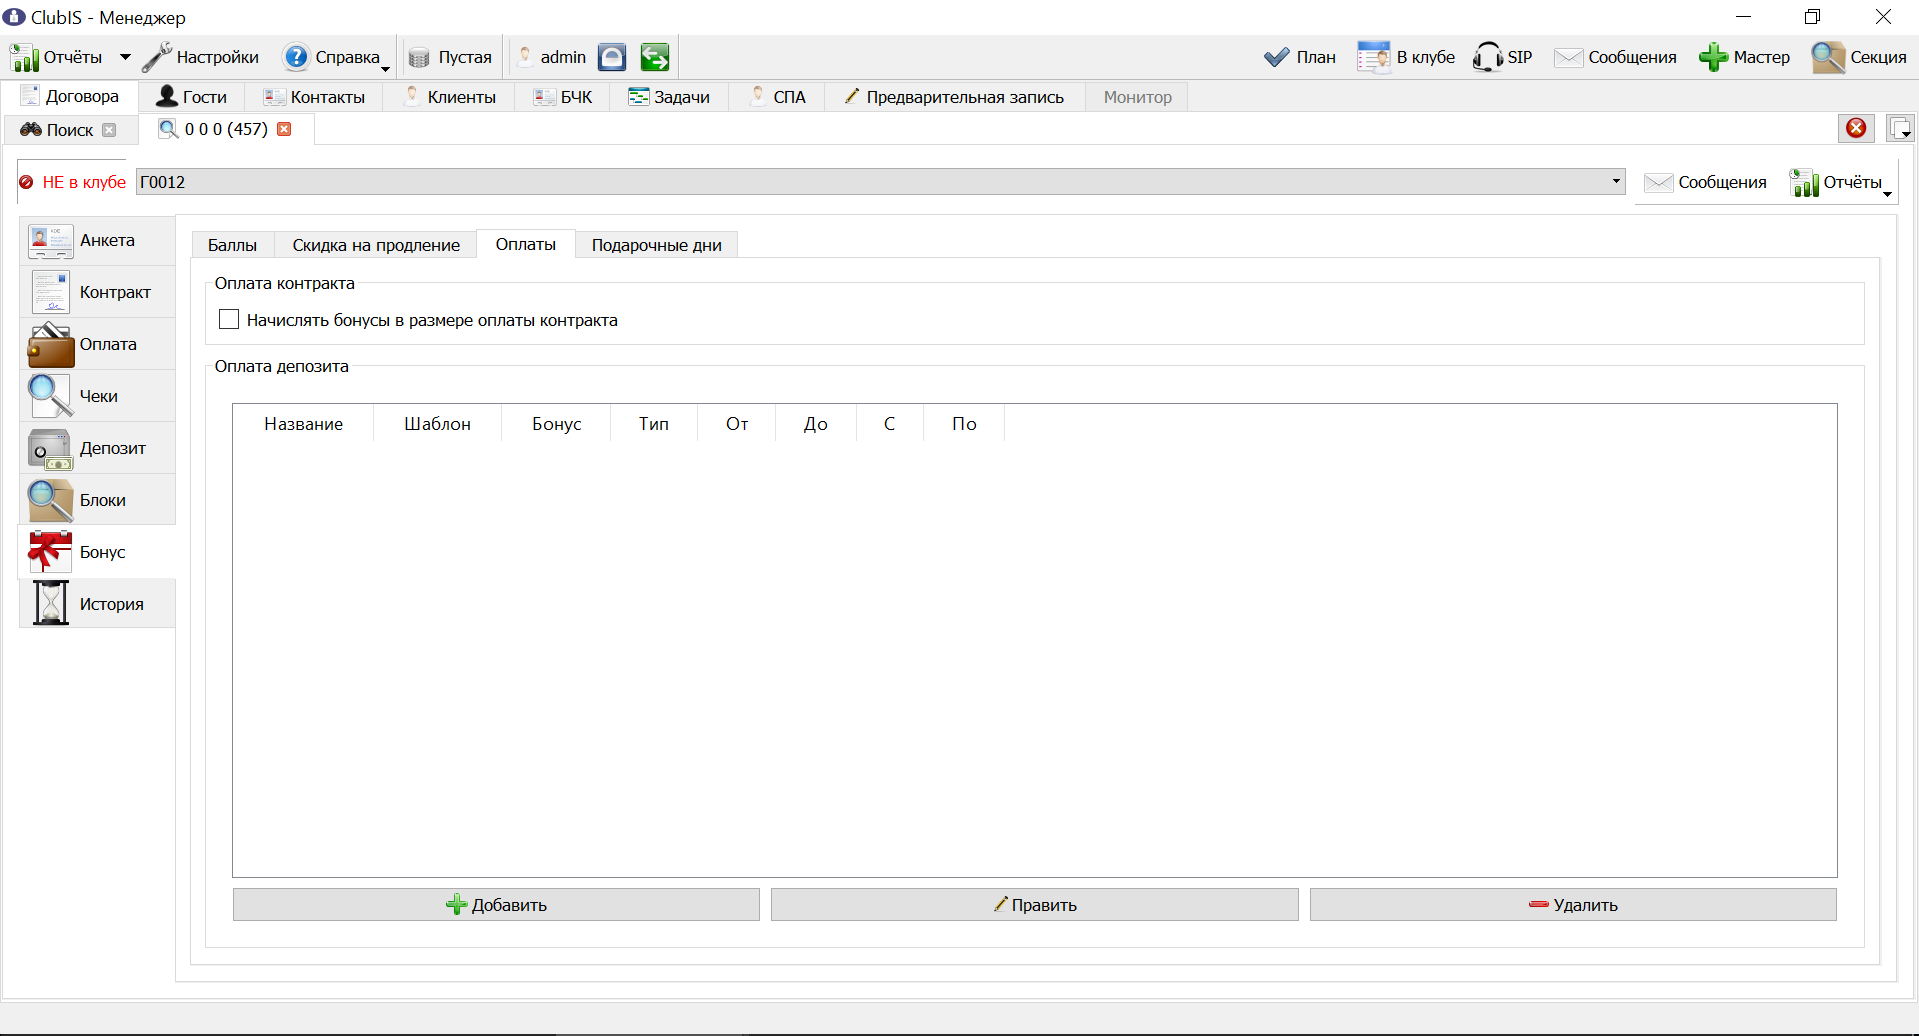The height and width of the screenshot is (1036, 1919).
Task: Open the Мастер green plus icon
Action: pos(1713,57)
